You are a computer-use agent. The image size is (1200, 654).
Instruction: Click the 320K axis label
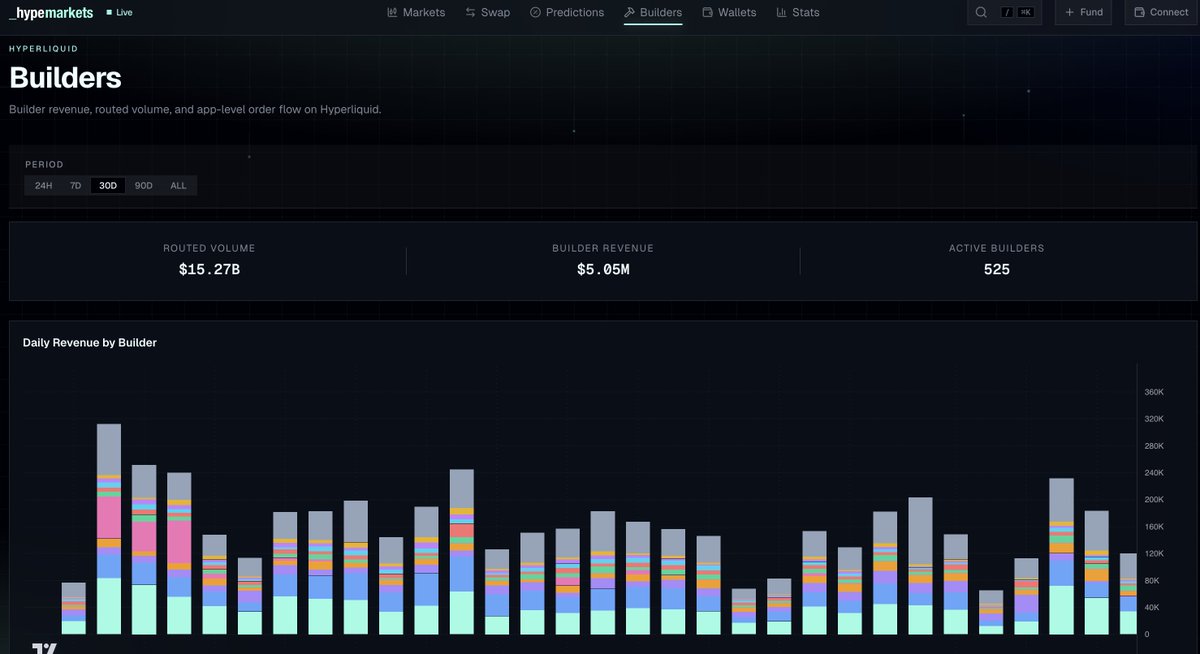(x=1154, y=419)
